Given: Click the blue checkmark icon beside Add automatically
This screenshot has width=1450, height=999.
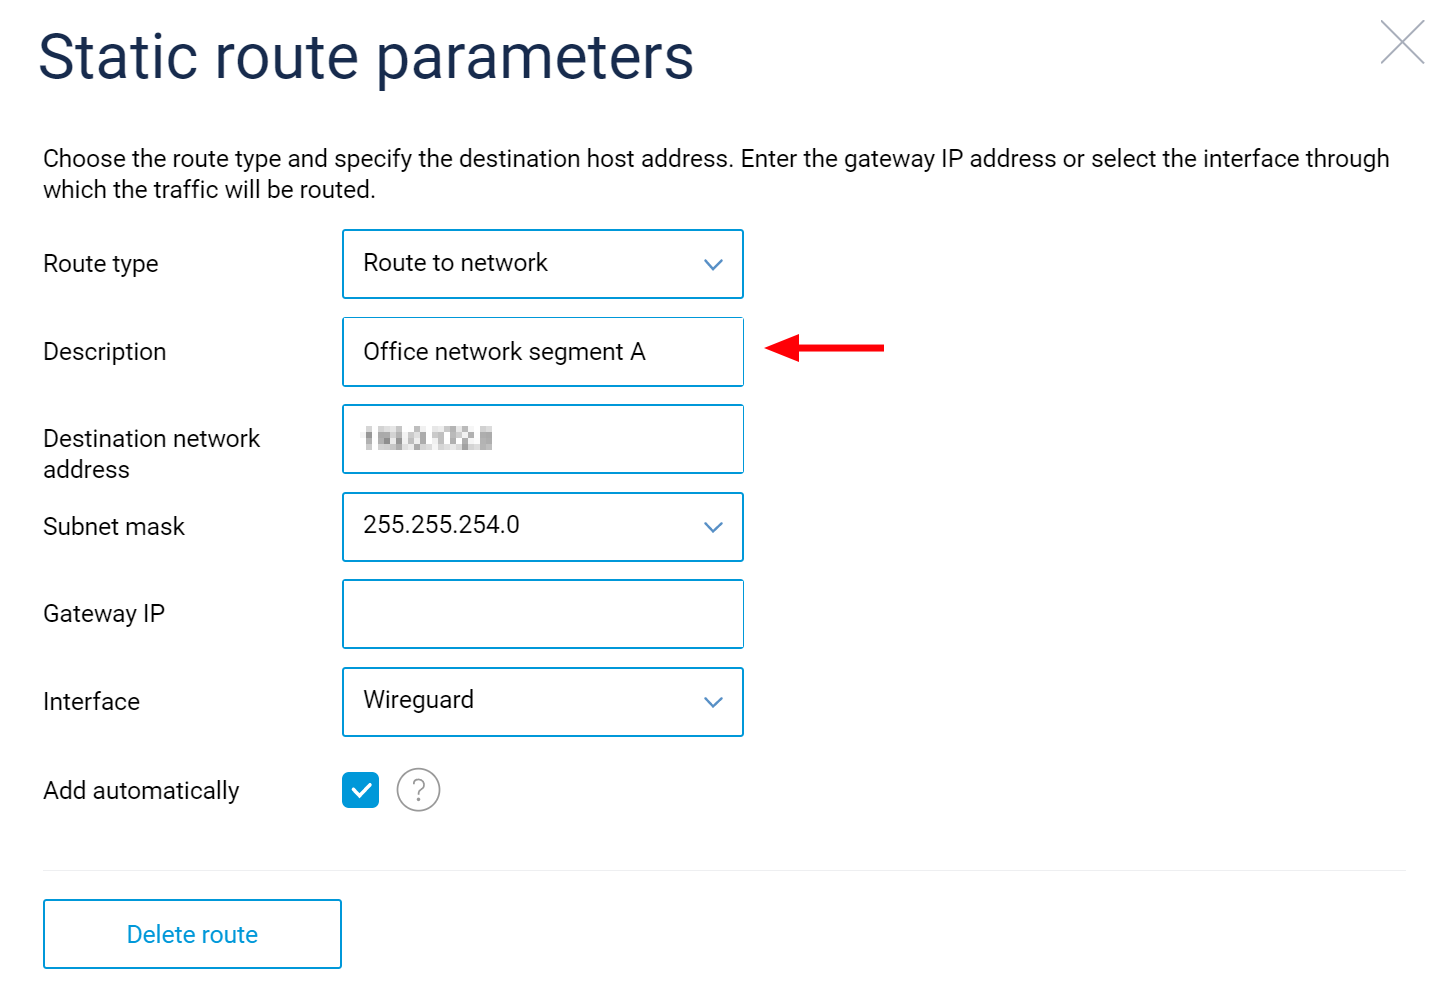Looking at the screenshot, I should (360, 790).
